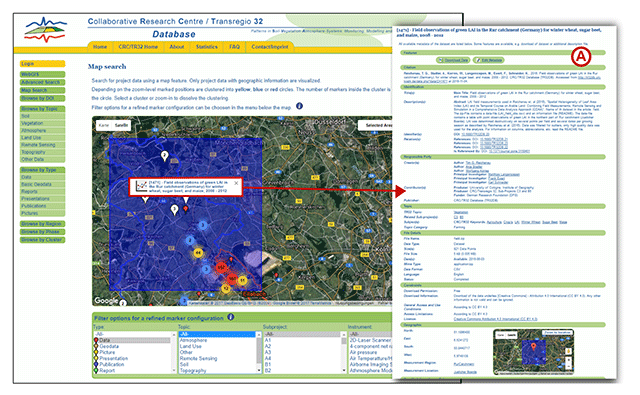Switch map to Karte view
This screenshot has height=395, width=640.
coord(104,125)
